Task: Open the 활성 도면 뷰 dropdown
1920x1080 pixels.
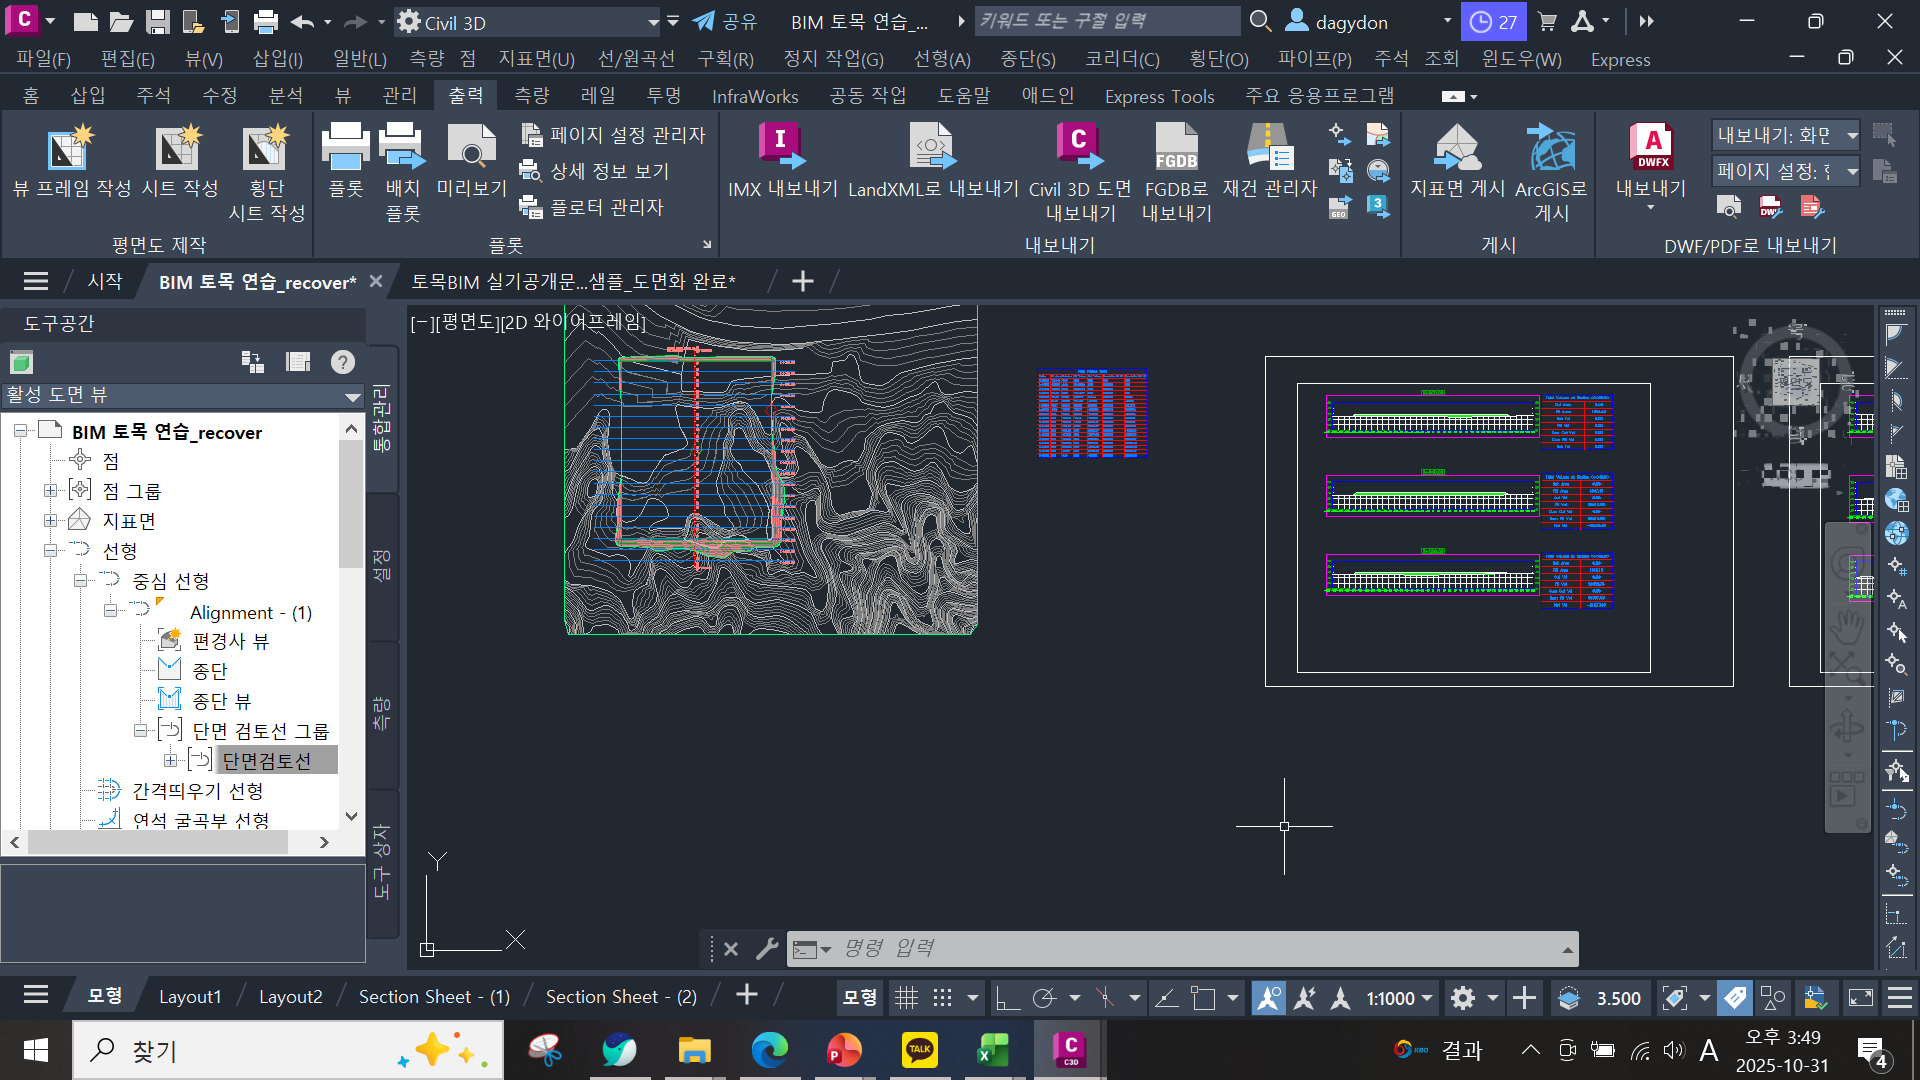Action: point(352,396)
